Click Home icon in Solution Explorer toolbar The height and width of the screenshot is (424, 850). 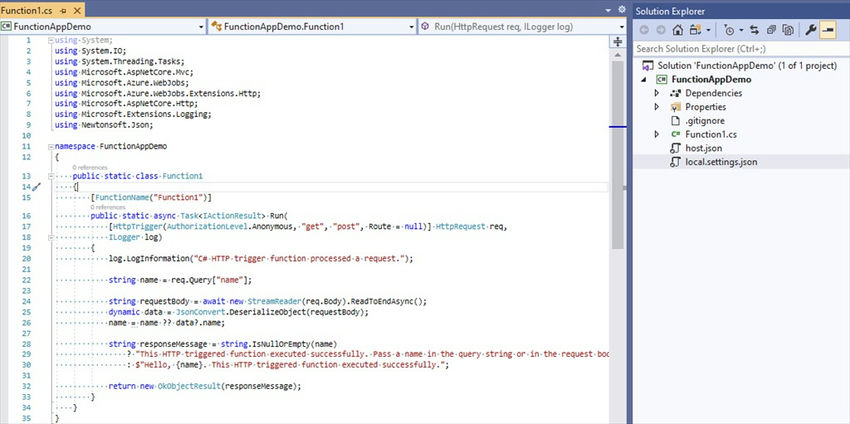coord(678,30)
